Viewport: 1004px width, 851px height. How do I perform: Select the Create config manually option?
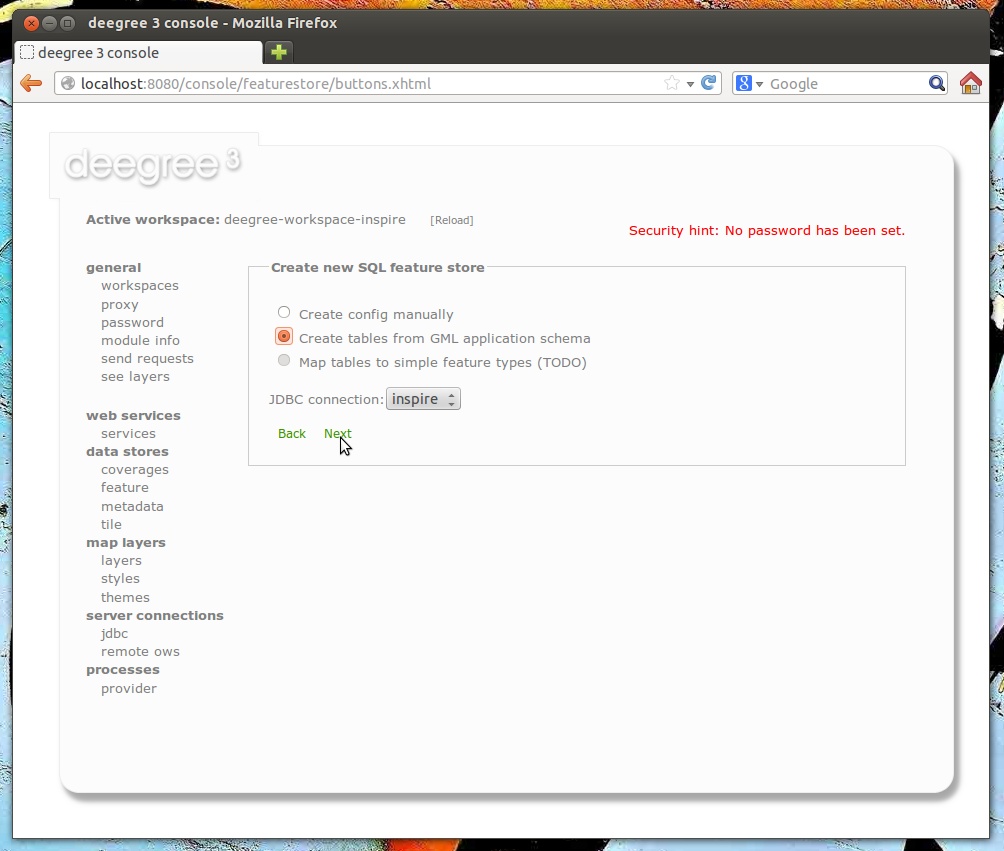pos(283,312)
